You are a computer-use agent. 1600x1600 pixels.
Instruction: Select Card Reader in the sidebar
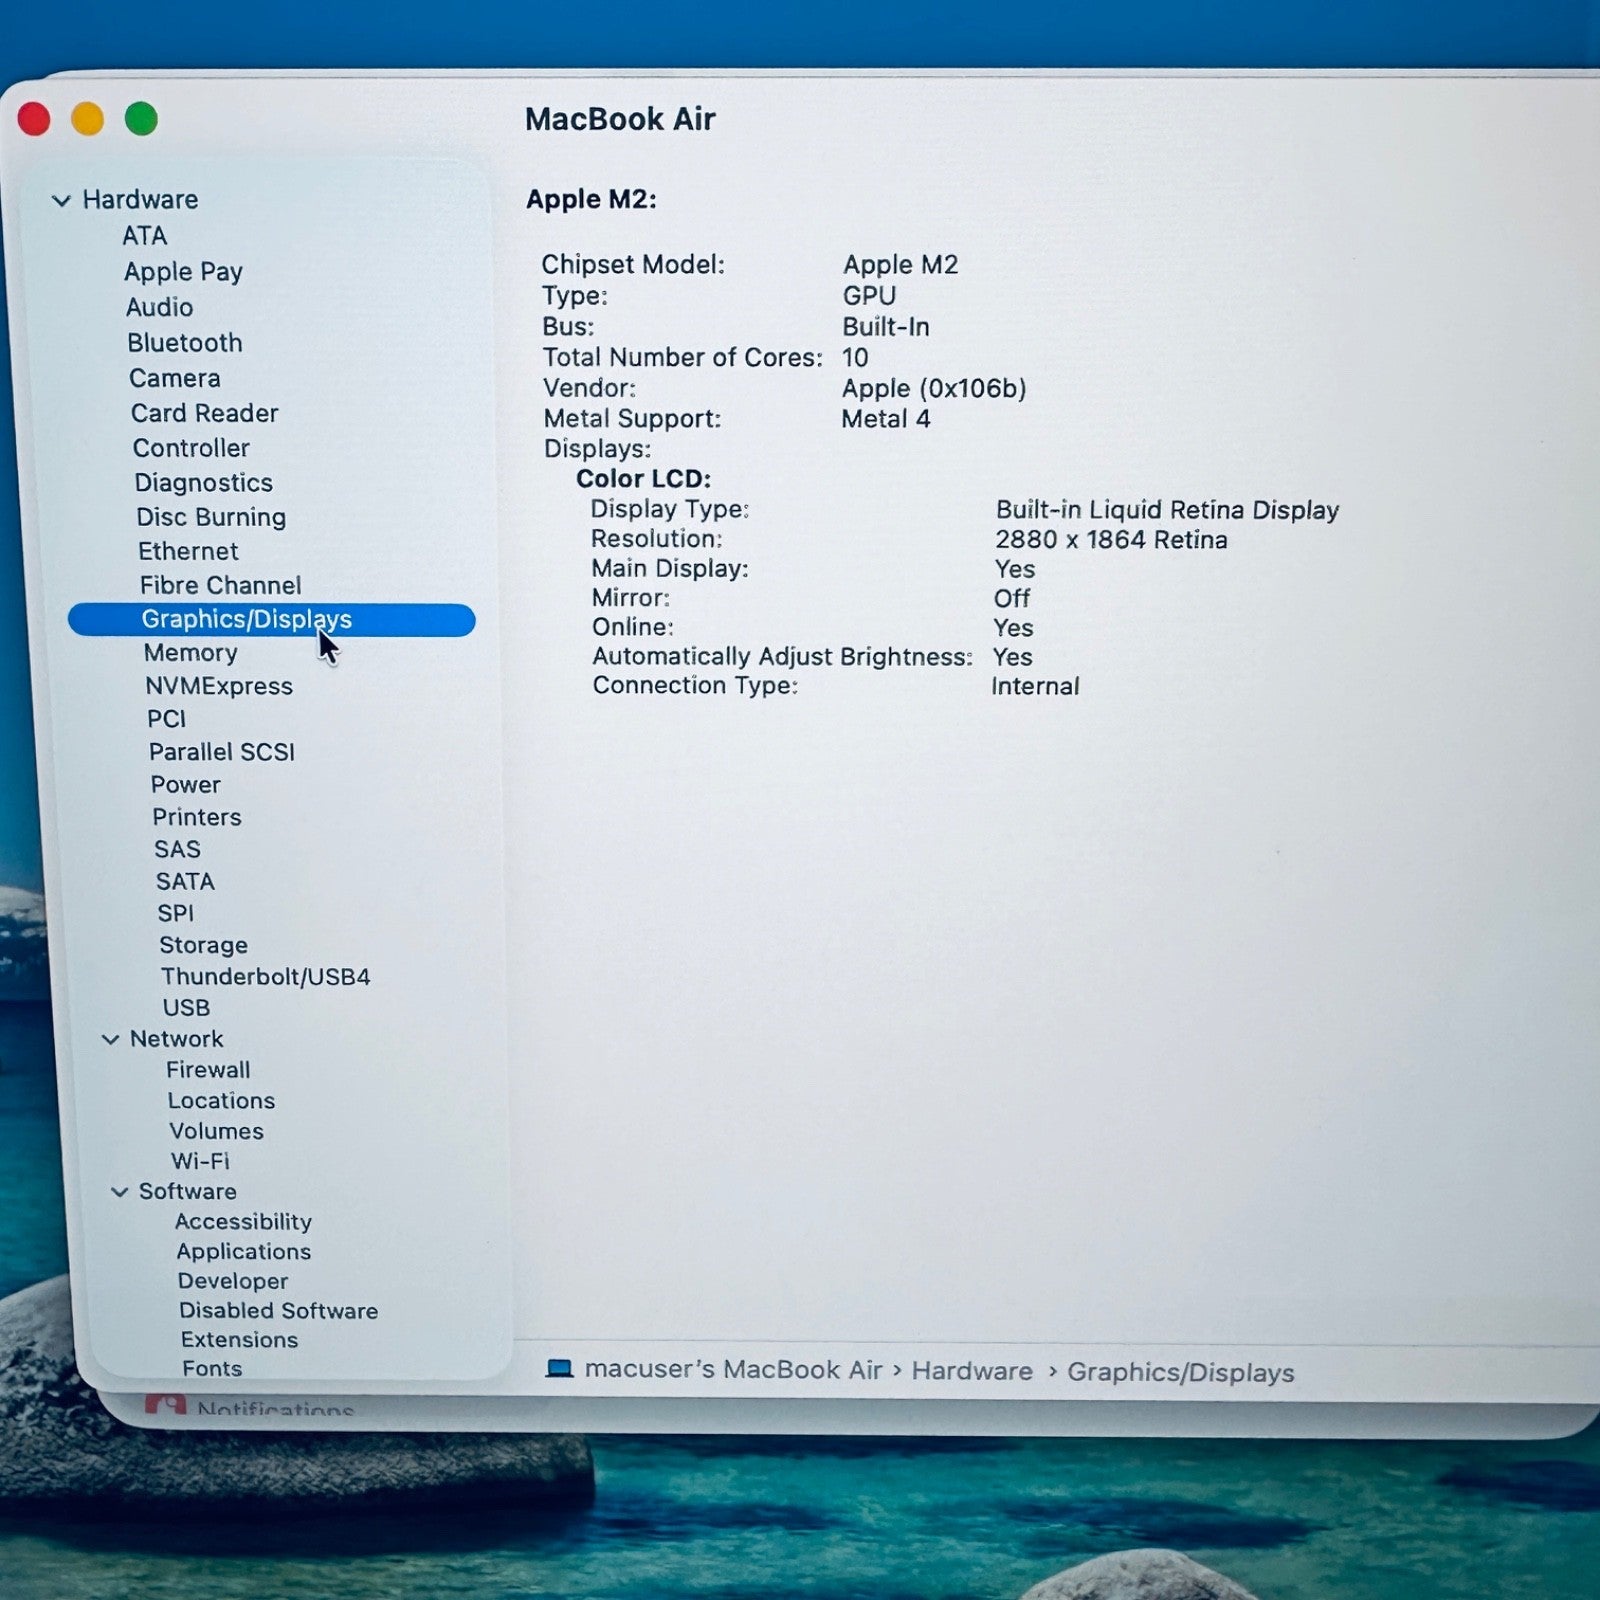coord(204,413)
